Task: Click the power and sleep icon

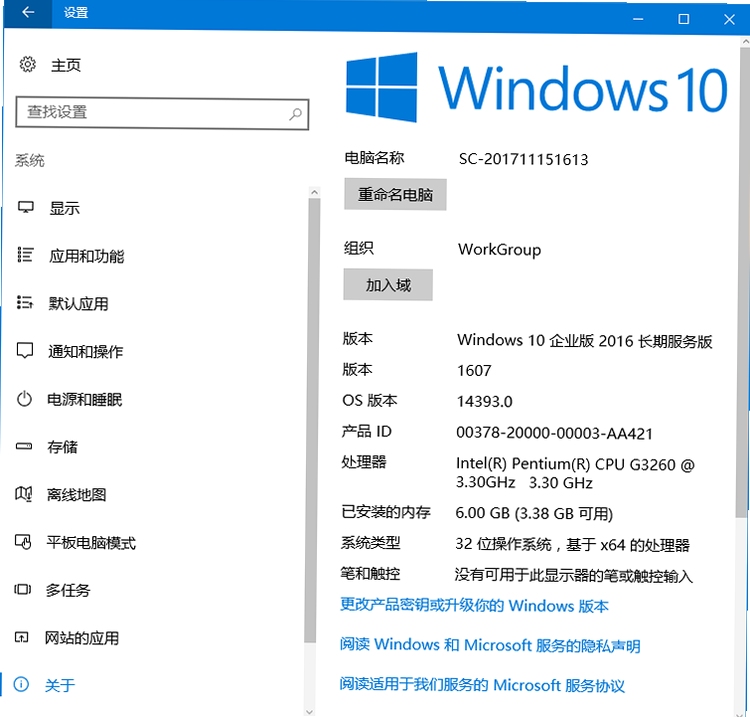Action: tap(24, 398)
